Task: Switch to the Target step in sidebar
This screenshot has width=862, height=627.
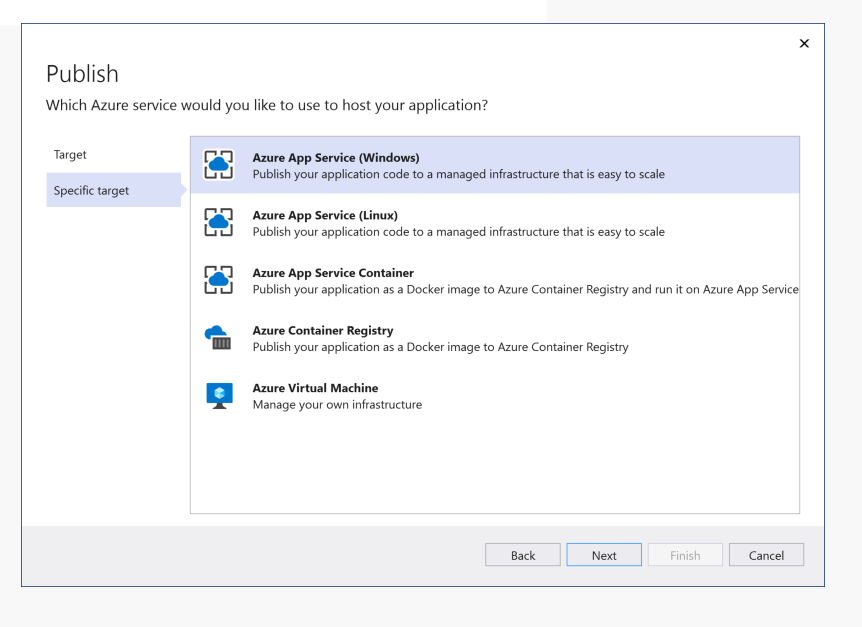Action: click(x=70, y=155)
